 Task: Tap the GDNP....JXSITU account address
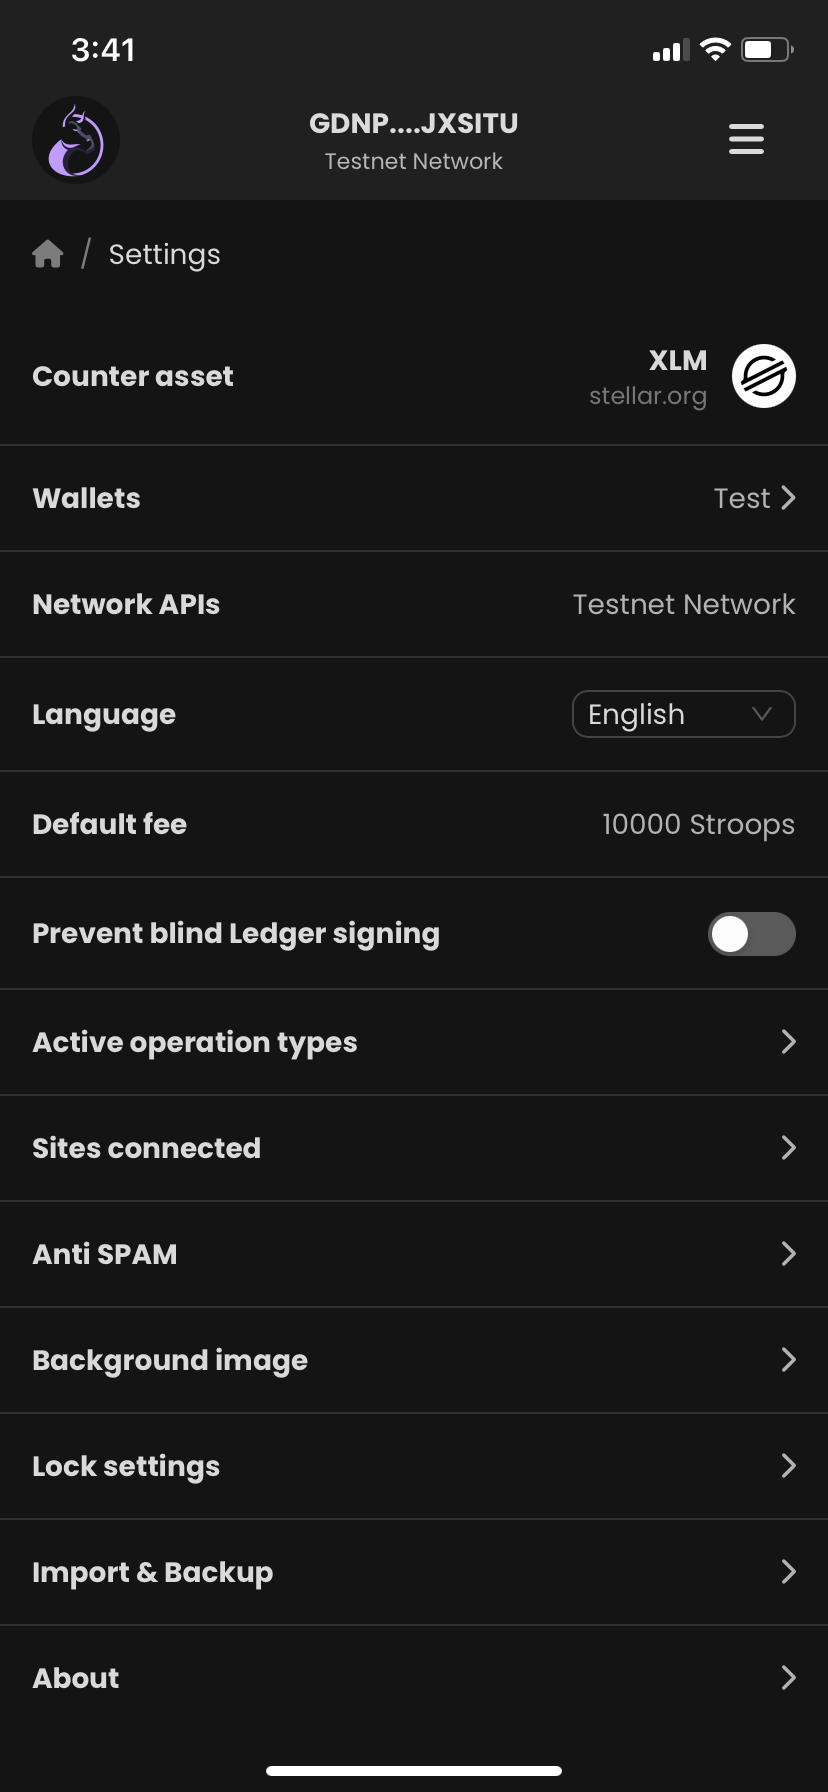[414, 124]
